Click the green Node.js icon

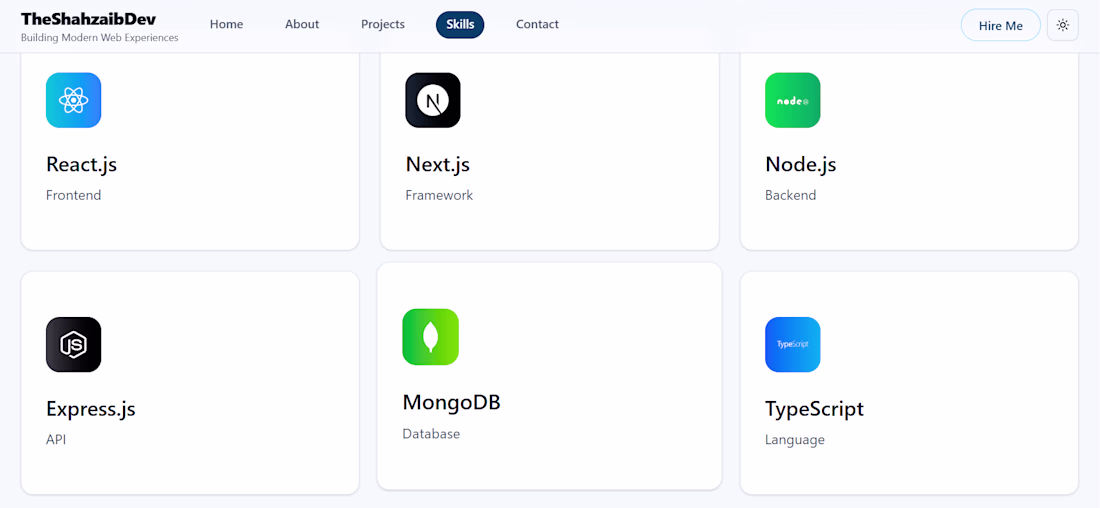tap(793, 100)
